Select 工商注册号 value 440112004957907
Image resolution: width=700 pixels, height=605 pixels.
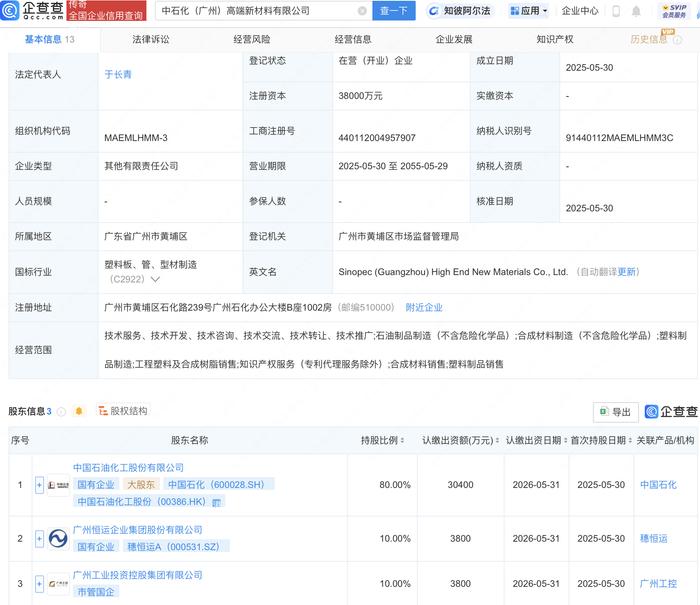[377, 138]
